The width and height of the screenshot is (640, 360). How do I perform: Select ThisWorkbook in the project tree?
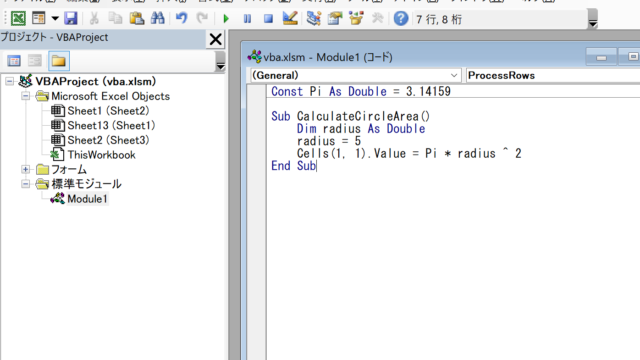[101, 155]
